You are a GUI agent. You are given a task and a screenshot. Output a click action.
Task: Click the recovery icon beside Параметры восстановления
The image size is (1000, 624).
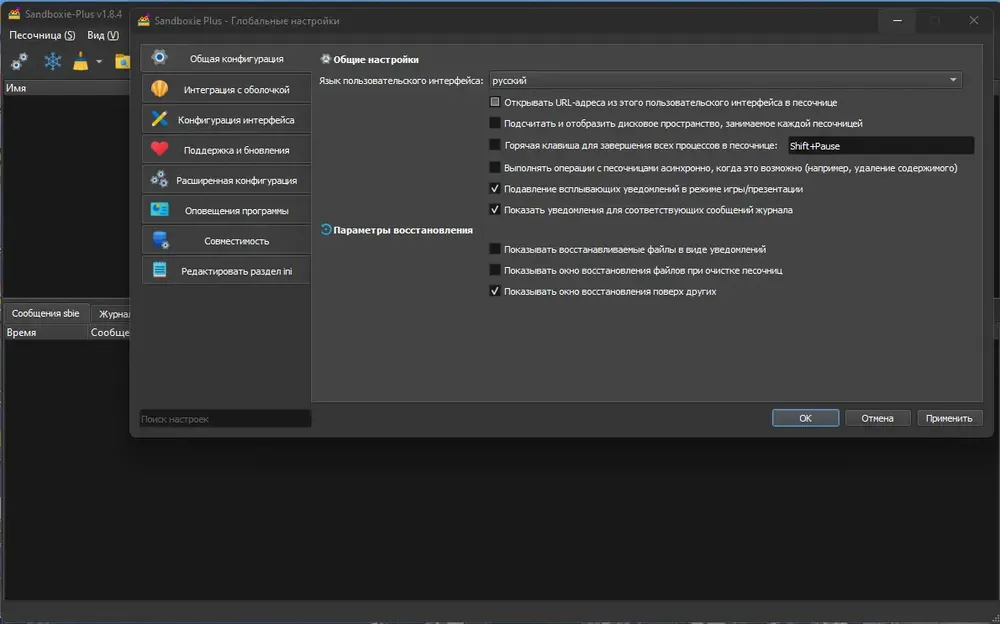coord(326,229)
